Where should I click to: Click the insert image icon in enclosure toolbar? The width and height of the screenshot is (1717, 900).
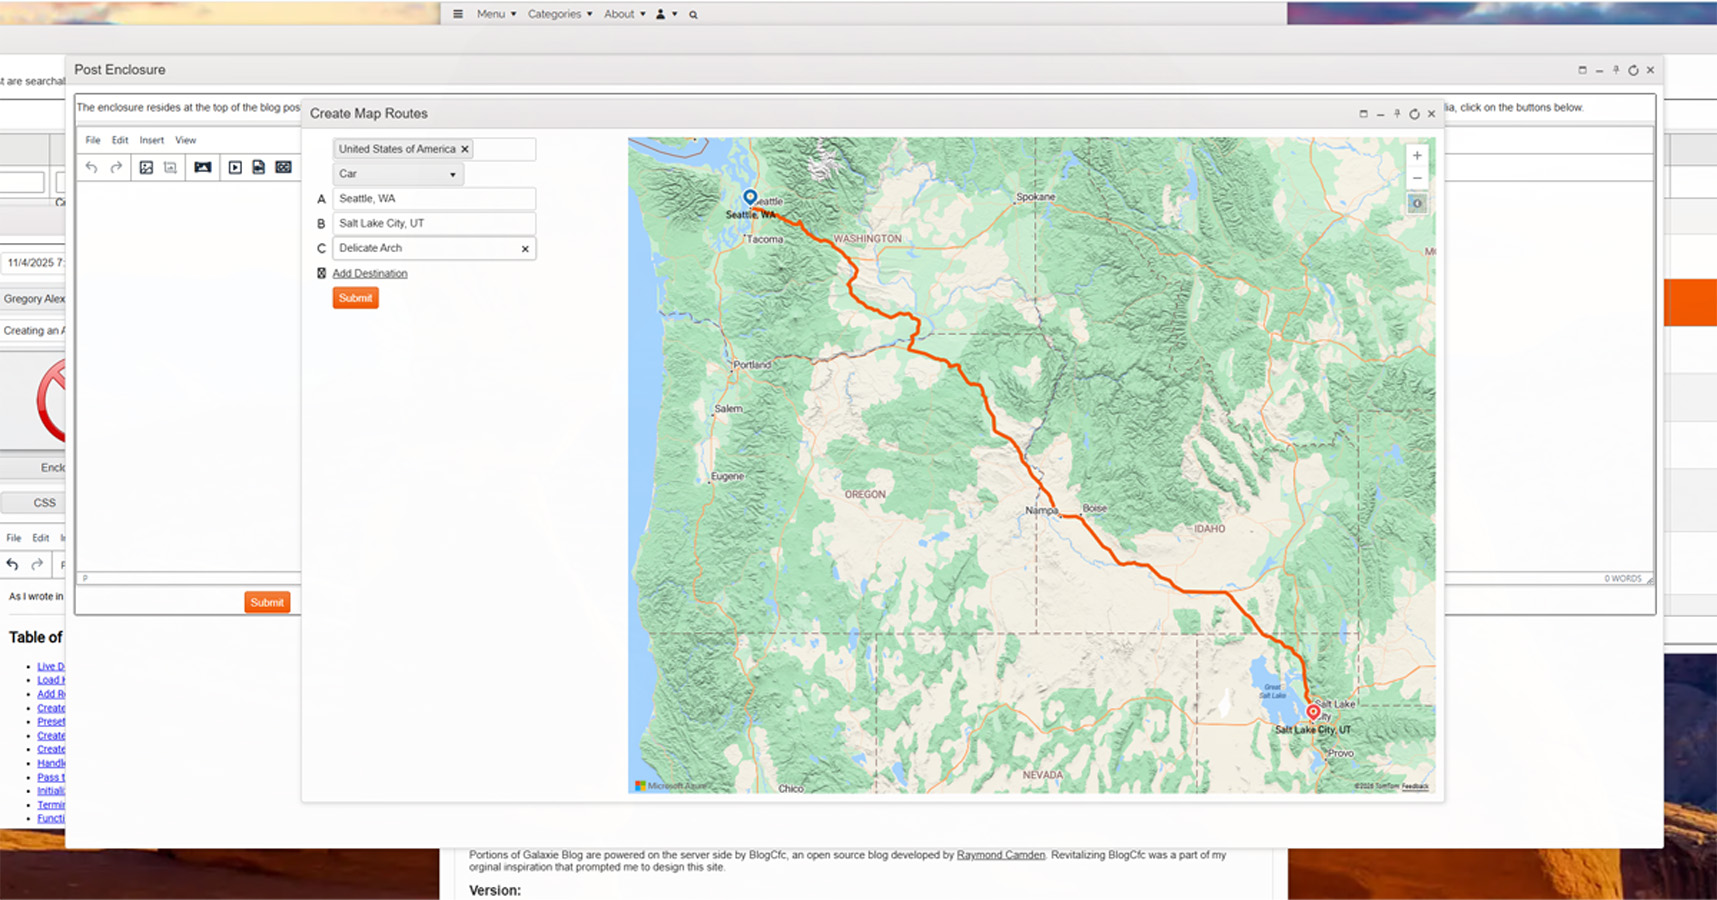146,168
